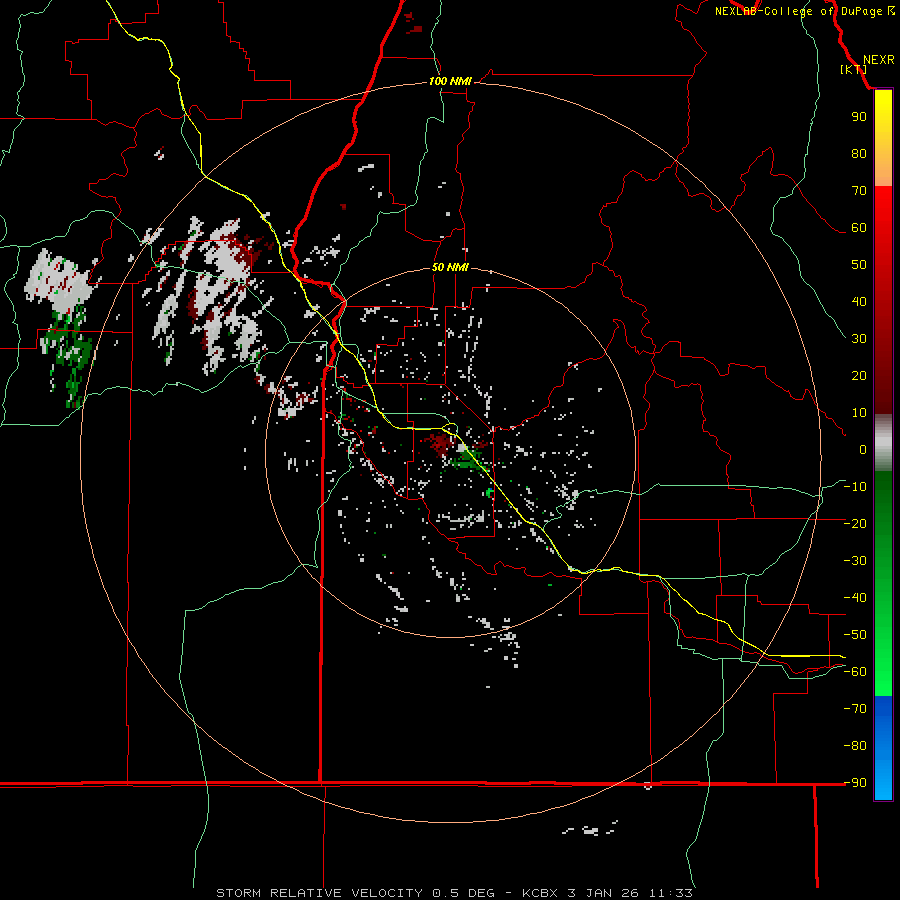The width and height of the screenshot is (900, 900).
Task: Select the -10 value on the velocity scale
Action: (x=855, y=487)
